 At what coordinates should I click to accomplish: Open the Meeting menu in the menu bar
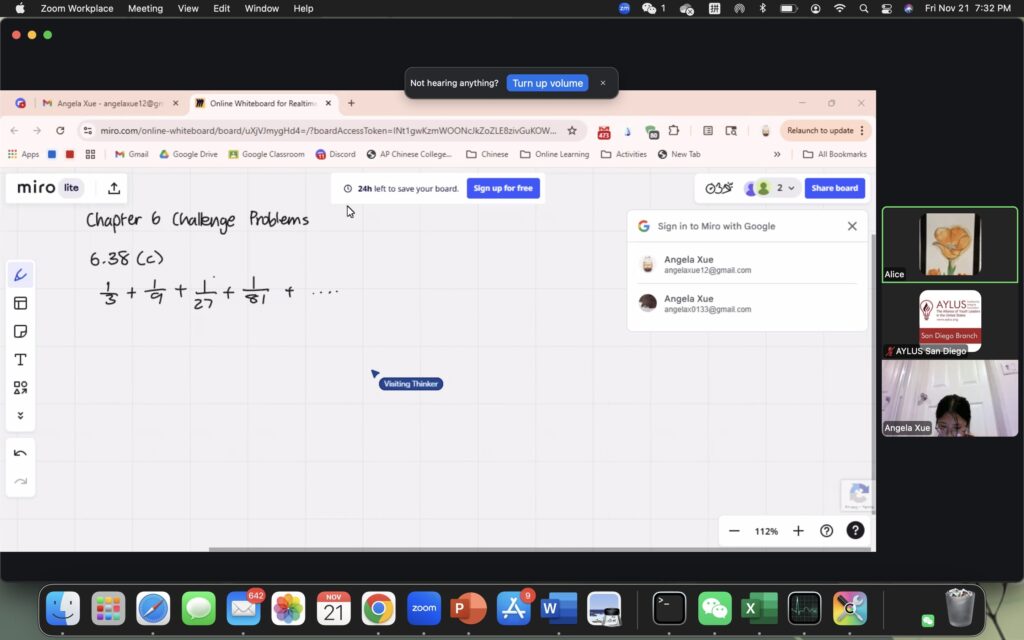click(x=145, y=9)
